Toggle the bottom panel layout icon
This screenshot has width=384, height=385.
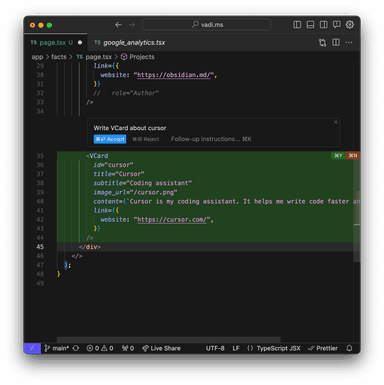tap(310, 25)
